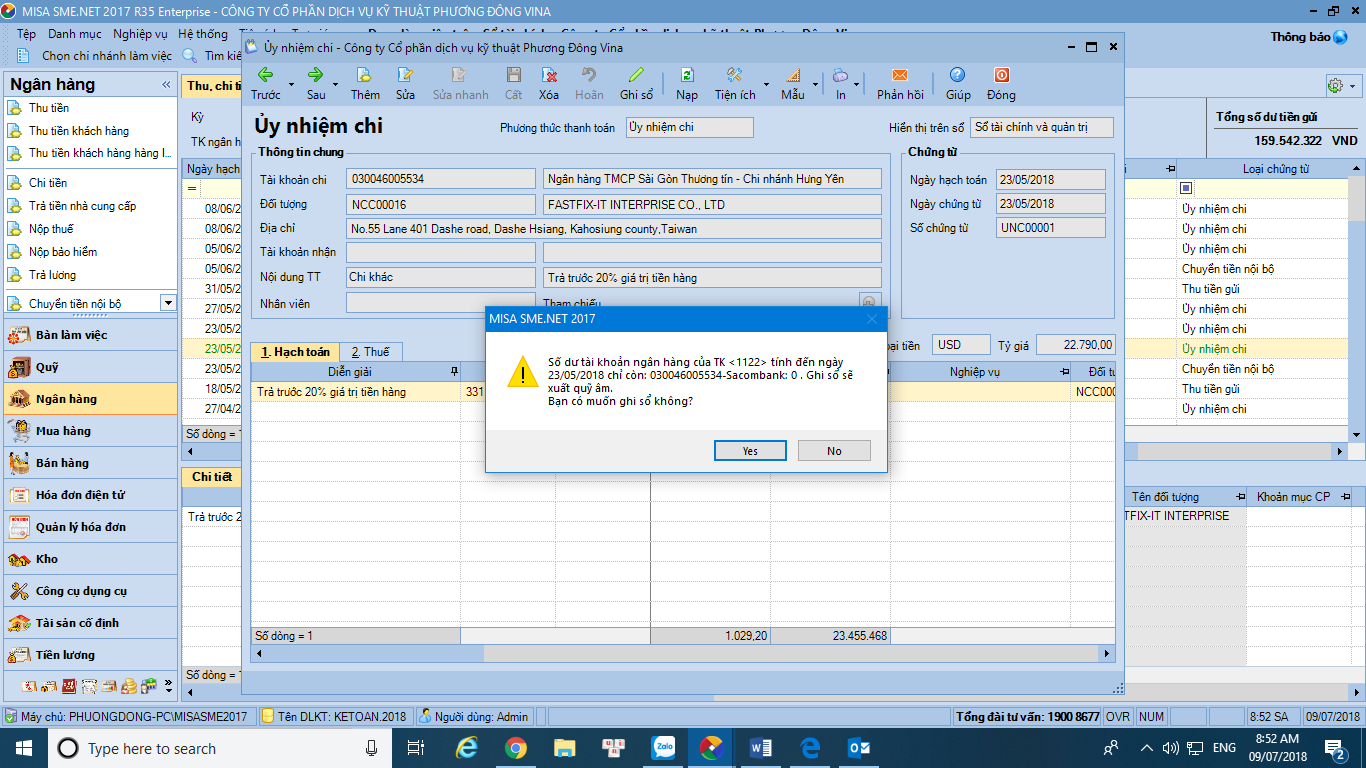The width and height of the screenshot is (1366, 768).
Task: Click the In (print) toolbar icon
Action: [841, 76]
